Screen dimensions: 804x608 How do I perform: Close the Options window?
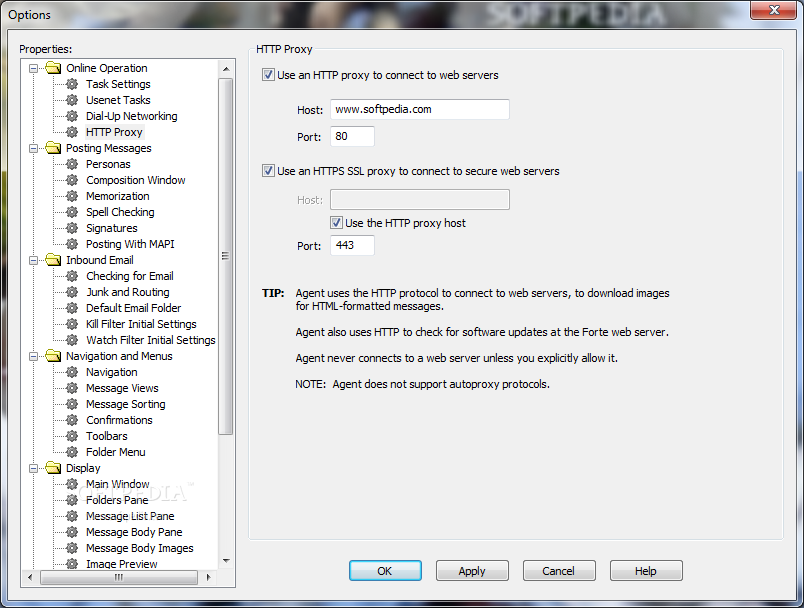(774, 10)
